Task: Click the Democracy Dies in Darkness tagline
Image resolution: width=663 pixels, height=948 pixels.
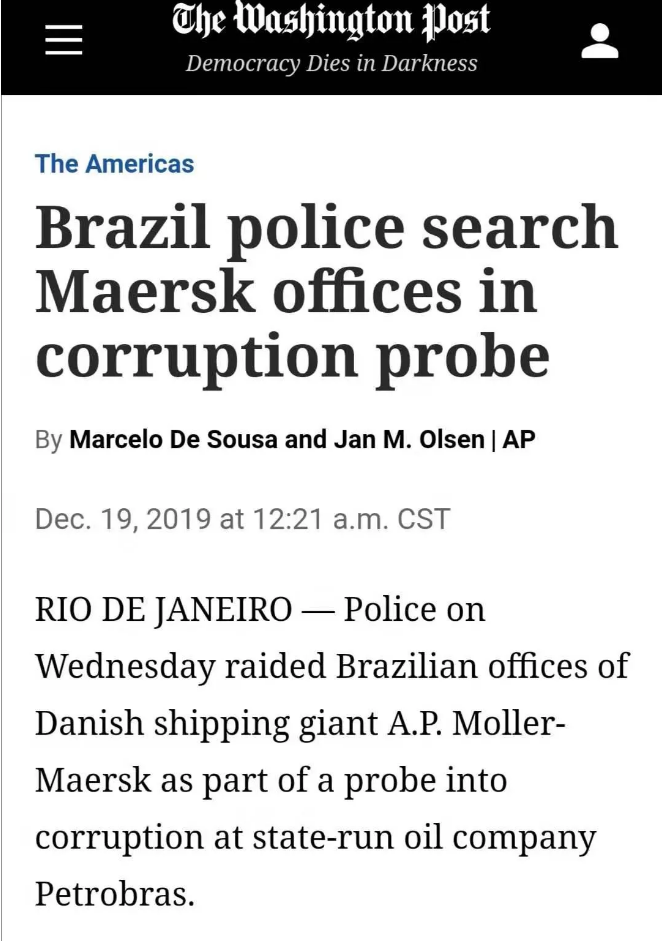Action: click(x=331, y=64)
